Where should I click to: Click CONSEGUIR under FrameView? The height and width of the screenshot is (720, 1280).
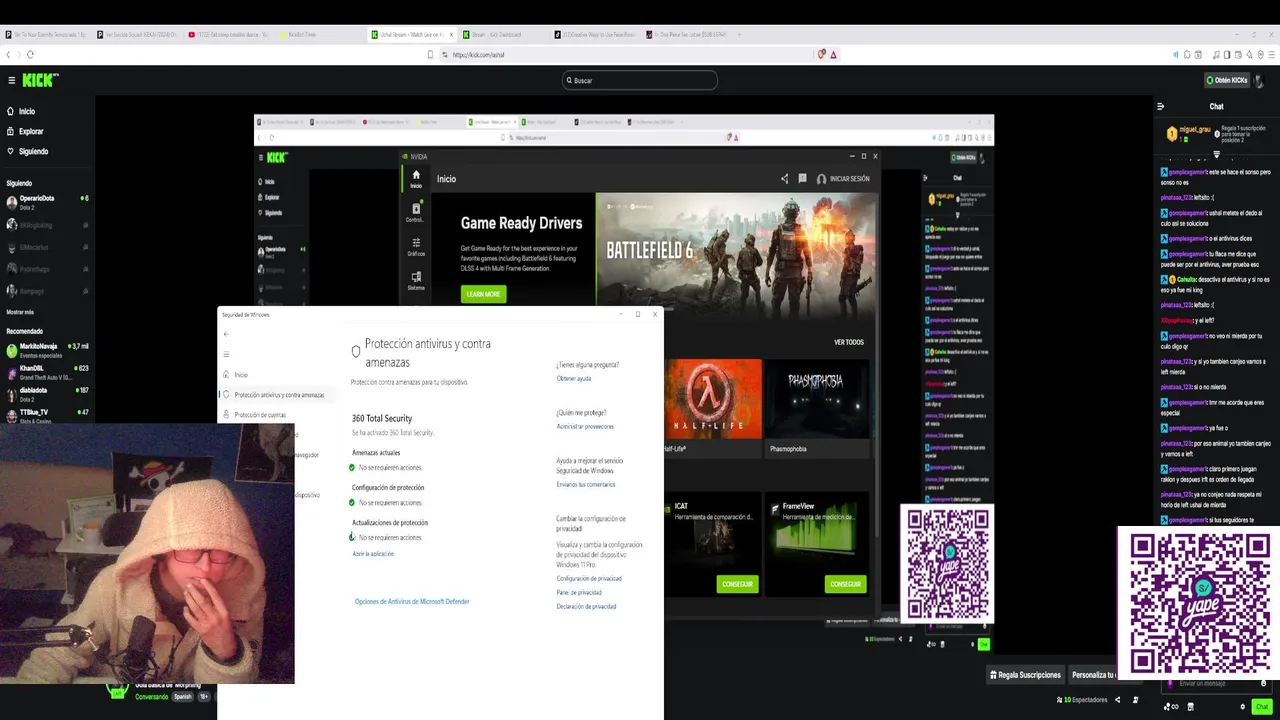[x=845, y=584]
